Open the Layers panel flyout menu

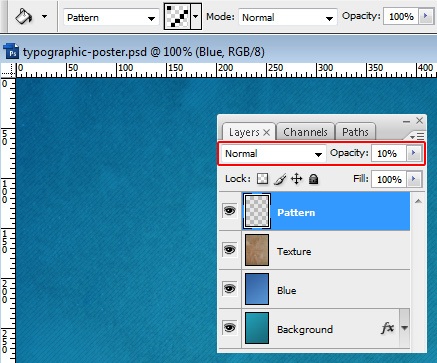point(417,136)
